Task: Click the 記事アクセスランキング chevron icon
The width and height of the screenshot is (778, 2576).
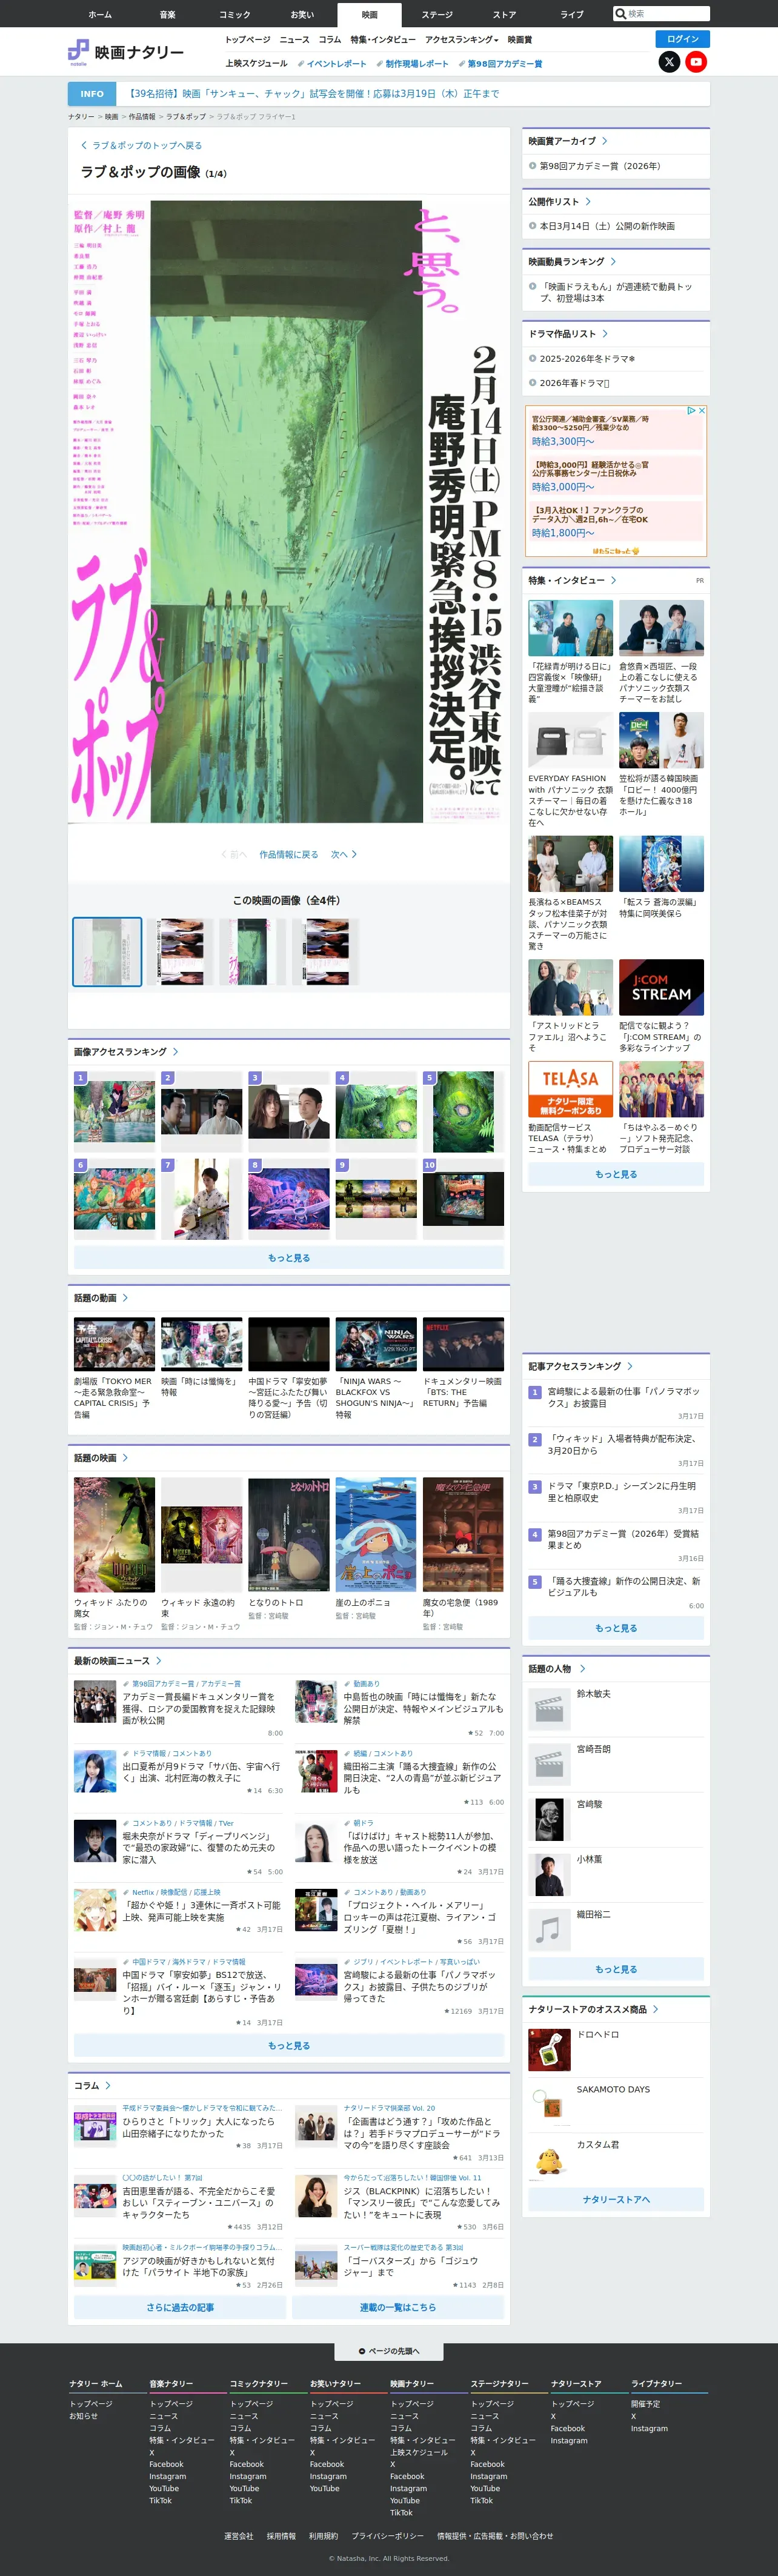Action: pyautogui.click(x=630, y=1365)
